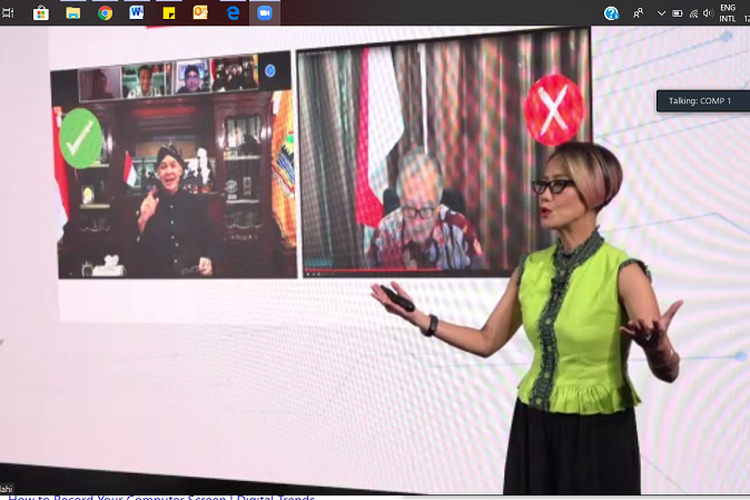Expand hidden system tray icons chevron
The image size is (750, 500).
point(661,13)
